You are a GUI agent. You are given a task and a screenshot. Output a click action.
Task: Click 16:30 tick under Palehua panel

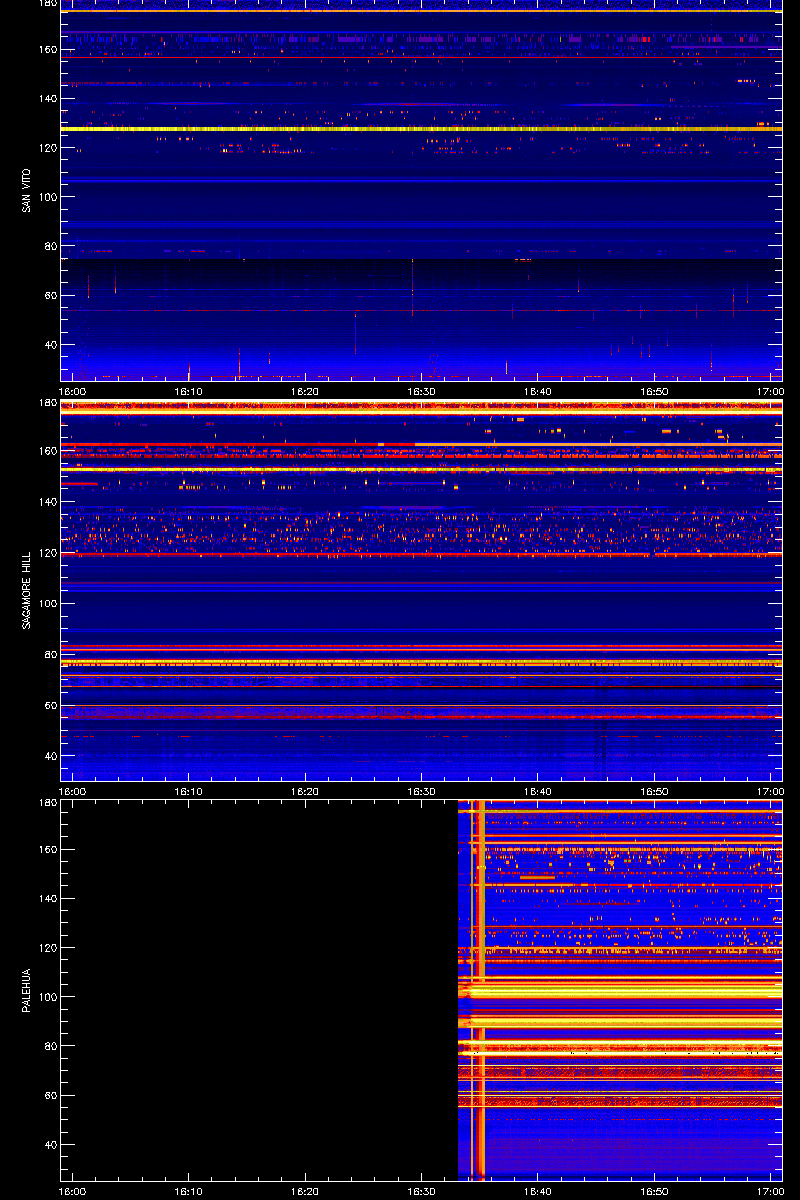[x=421, y=1192]
